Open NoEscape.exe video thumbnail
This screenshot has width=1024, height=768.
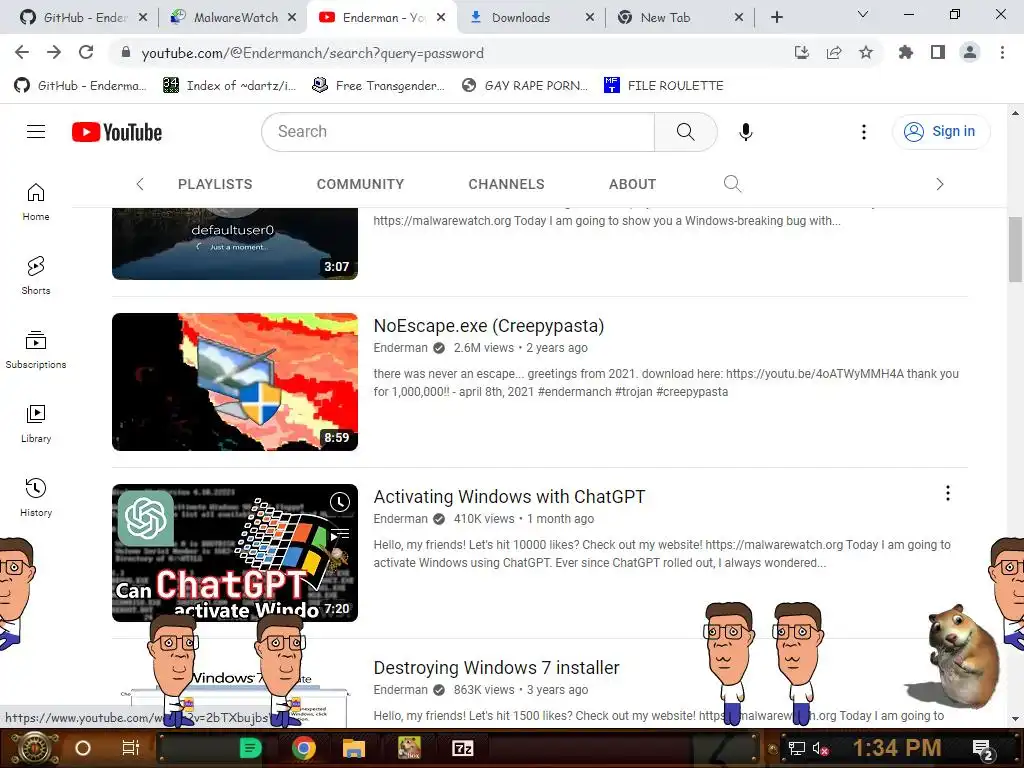tap(234, 382)
